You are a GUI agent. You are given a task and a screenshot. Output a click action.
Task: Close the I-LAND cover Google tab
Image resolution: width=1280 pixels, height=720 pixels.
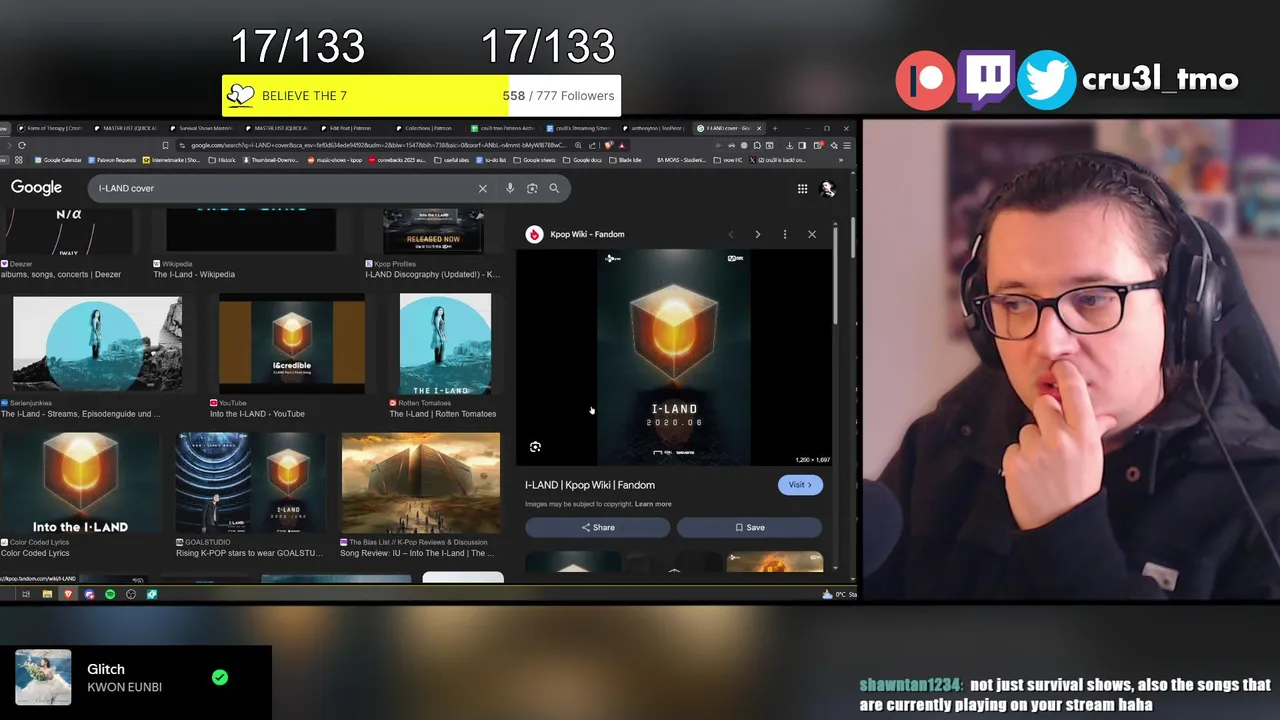pyautogui.click(x=759, y=128)
